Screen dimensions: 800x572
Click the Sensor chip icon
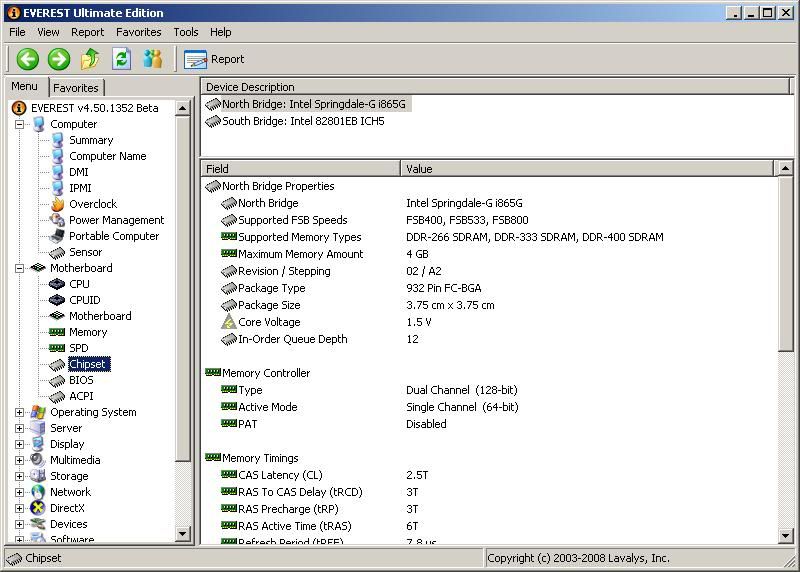57,252
